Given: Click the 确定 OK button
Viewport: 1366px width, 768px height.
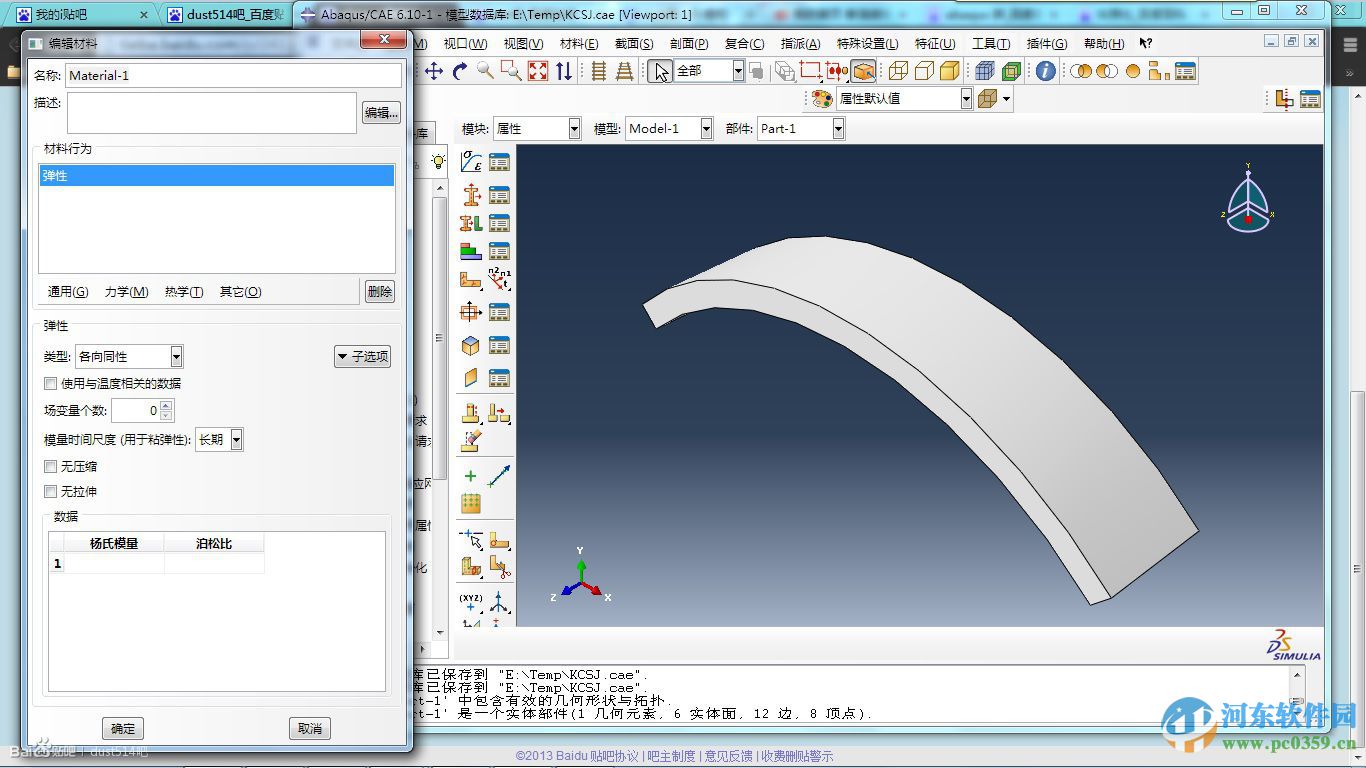Looking at the screenshot, I should [x=123, y=728].
